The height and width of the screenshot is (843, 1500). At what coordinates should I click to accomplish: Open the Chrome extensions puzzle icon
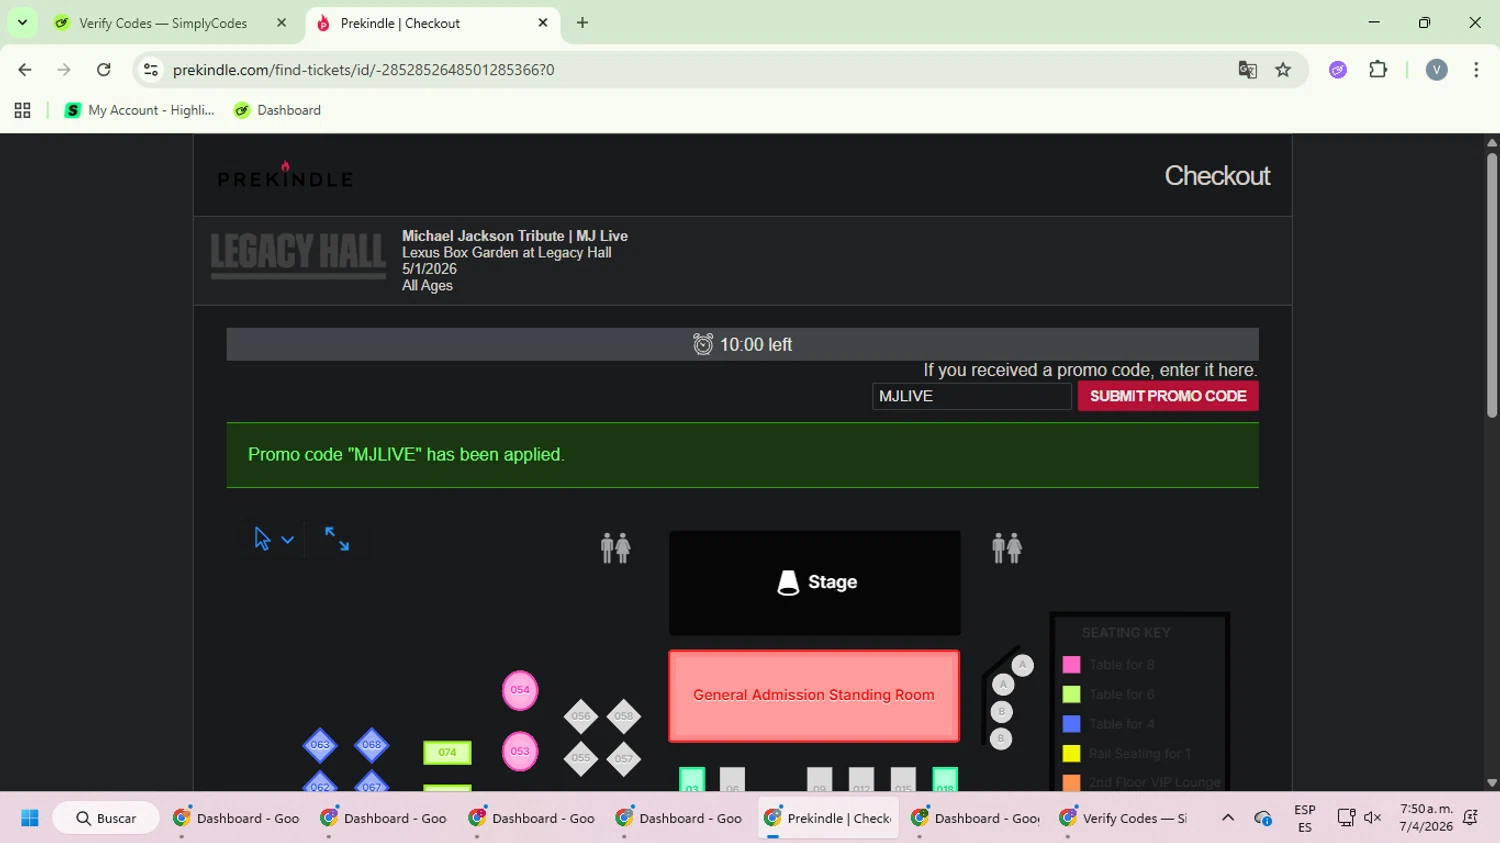pos(1378,70)
